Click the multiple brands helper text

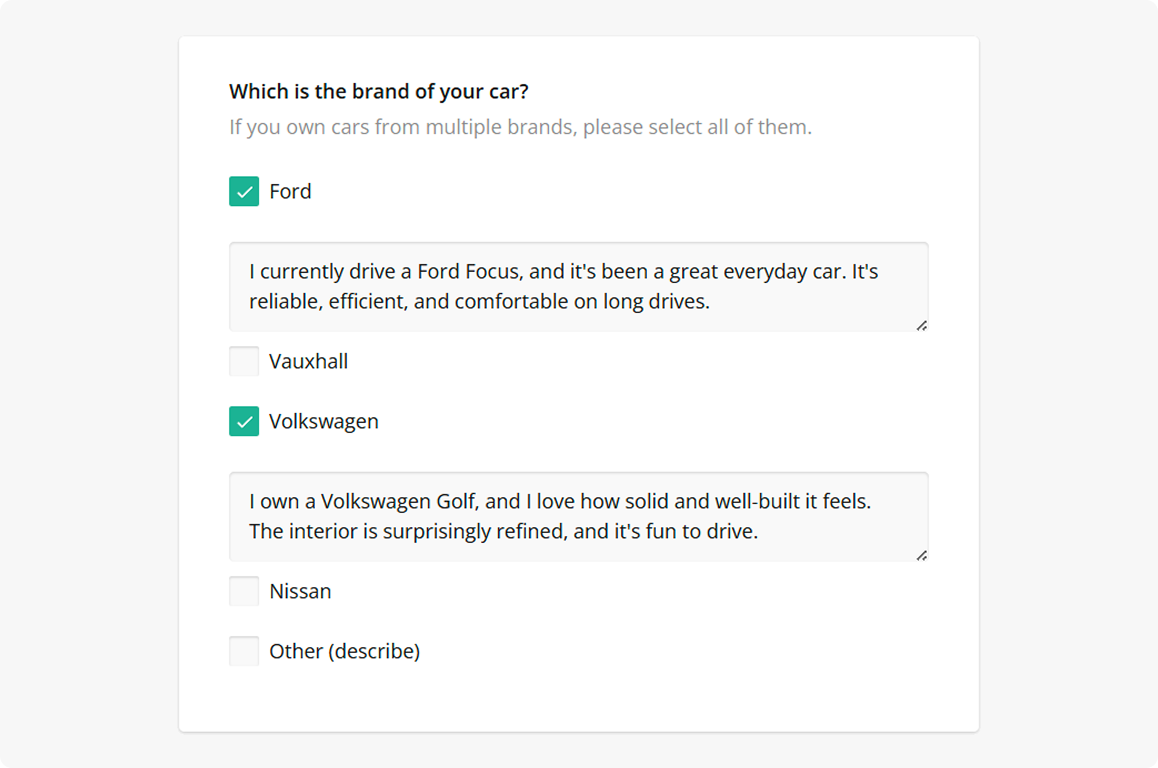pos(520,126)
